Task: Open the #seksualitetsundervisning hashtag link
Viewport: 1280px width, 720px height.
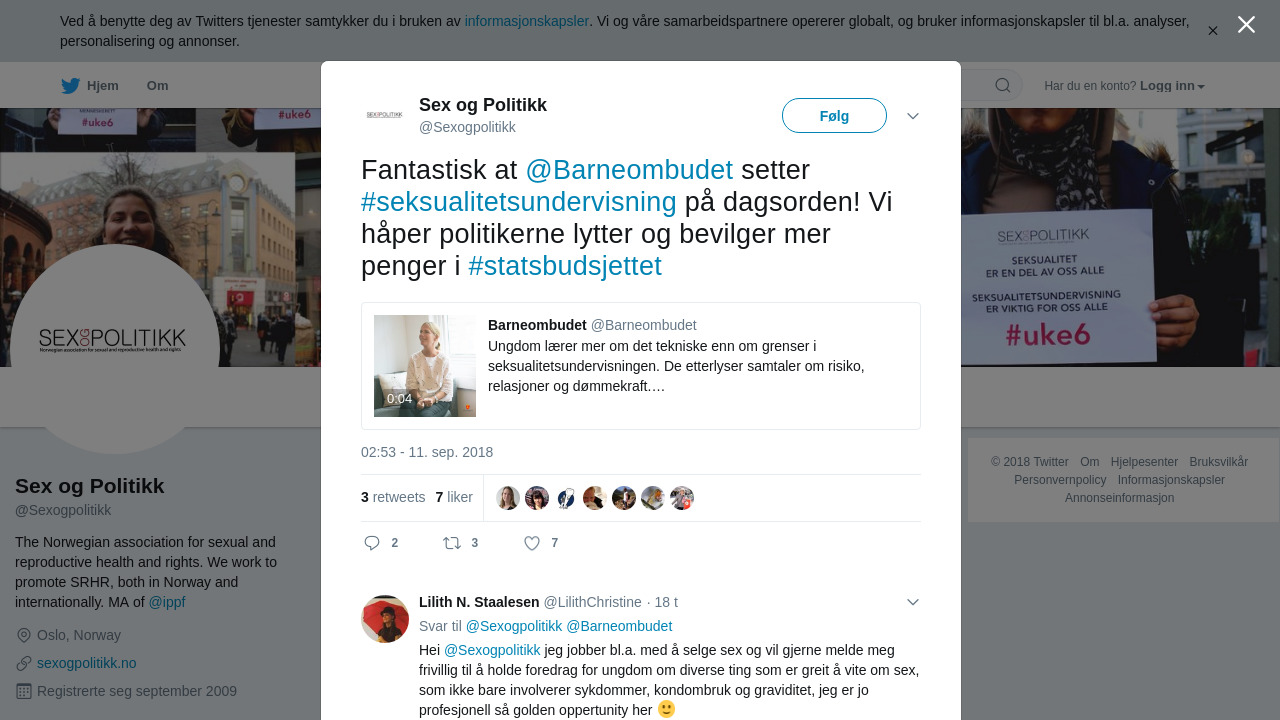Action: click(x=519, y=202)
